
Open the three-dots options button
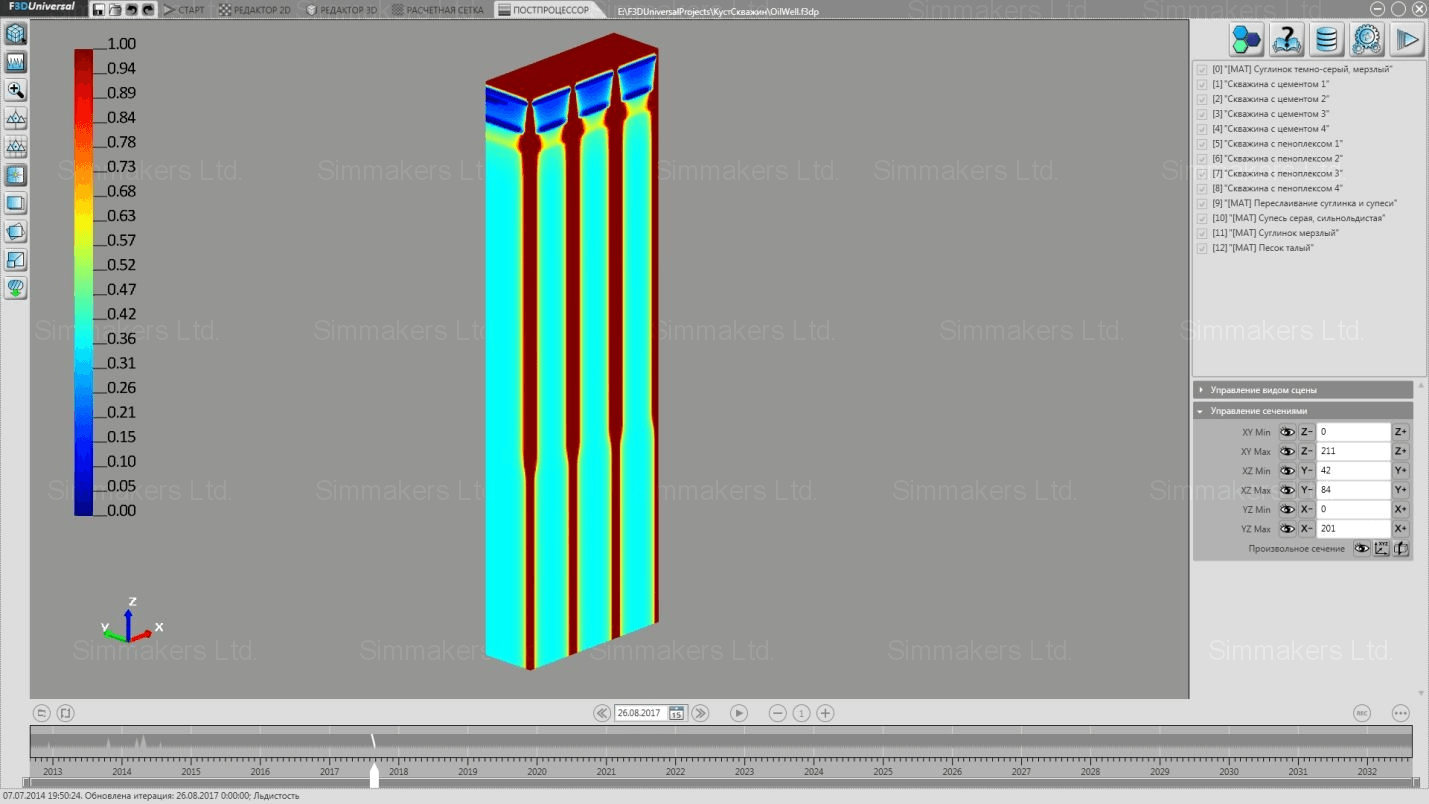coord(1400,713)
